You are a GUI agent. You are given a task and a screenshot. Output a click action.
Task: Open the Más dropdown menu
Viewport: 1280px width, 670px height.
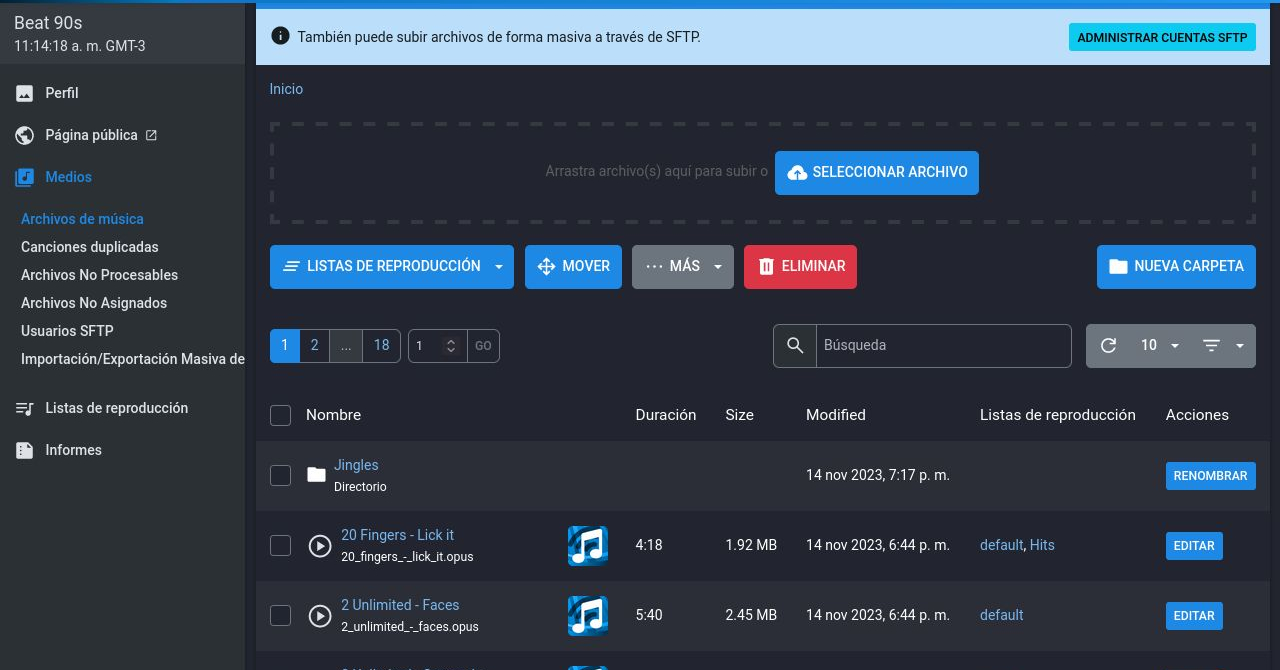683,267
